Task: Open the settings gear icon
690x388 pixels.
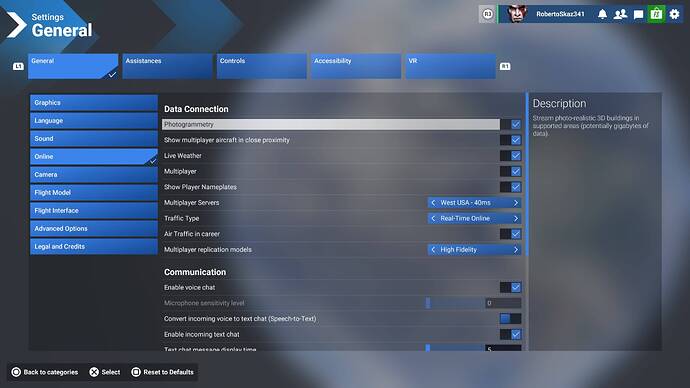Action: pyautogui.click(x=674, y=14)
